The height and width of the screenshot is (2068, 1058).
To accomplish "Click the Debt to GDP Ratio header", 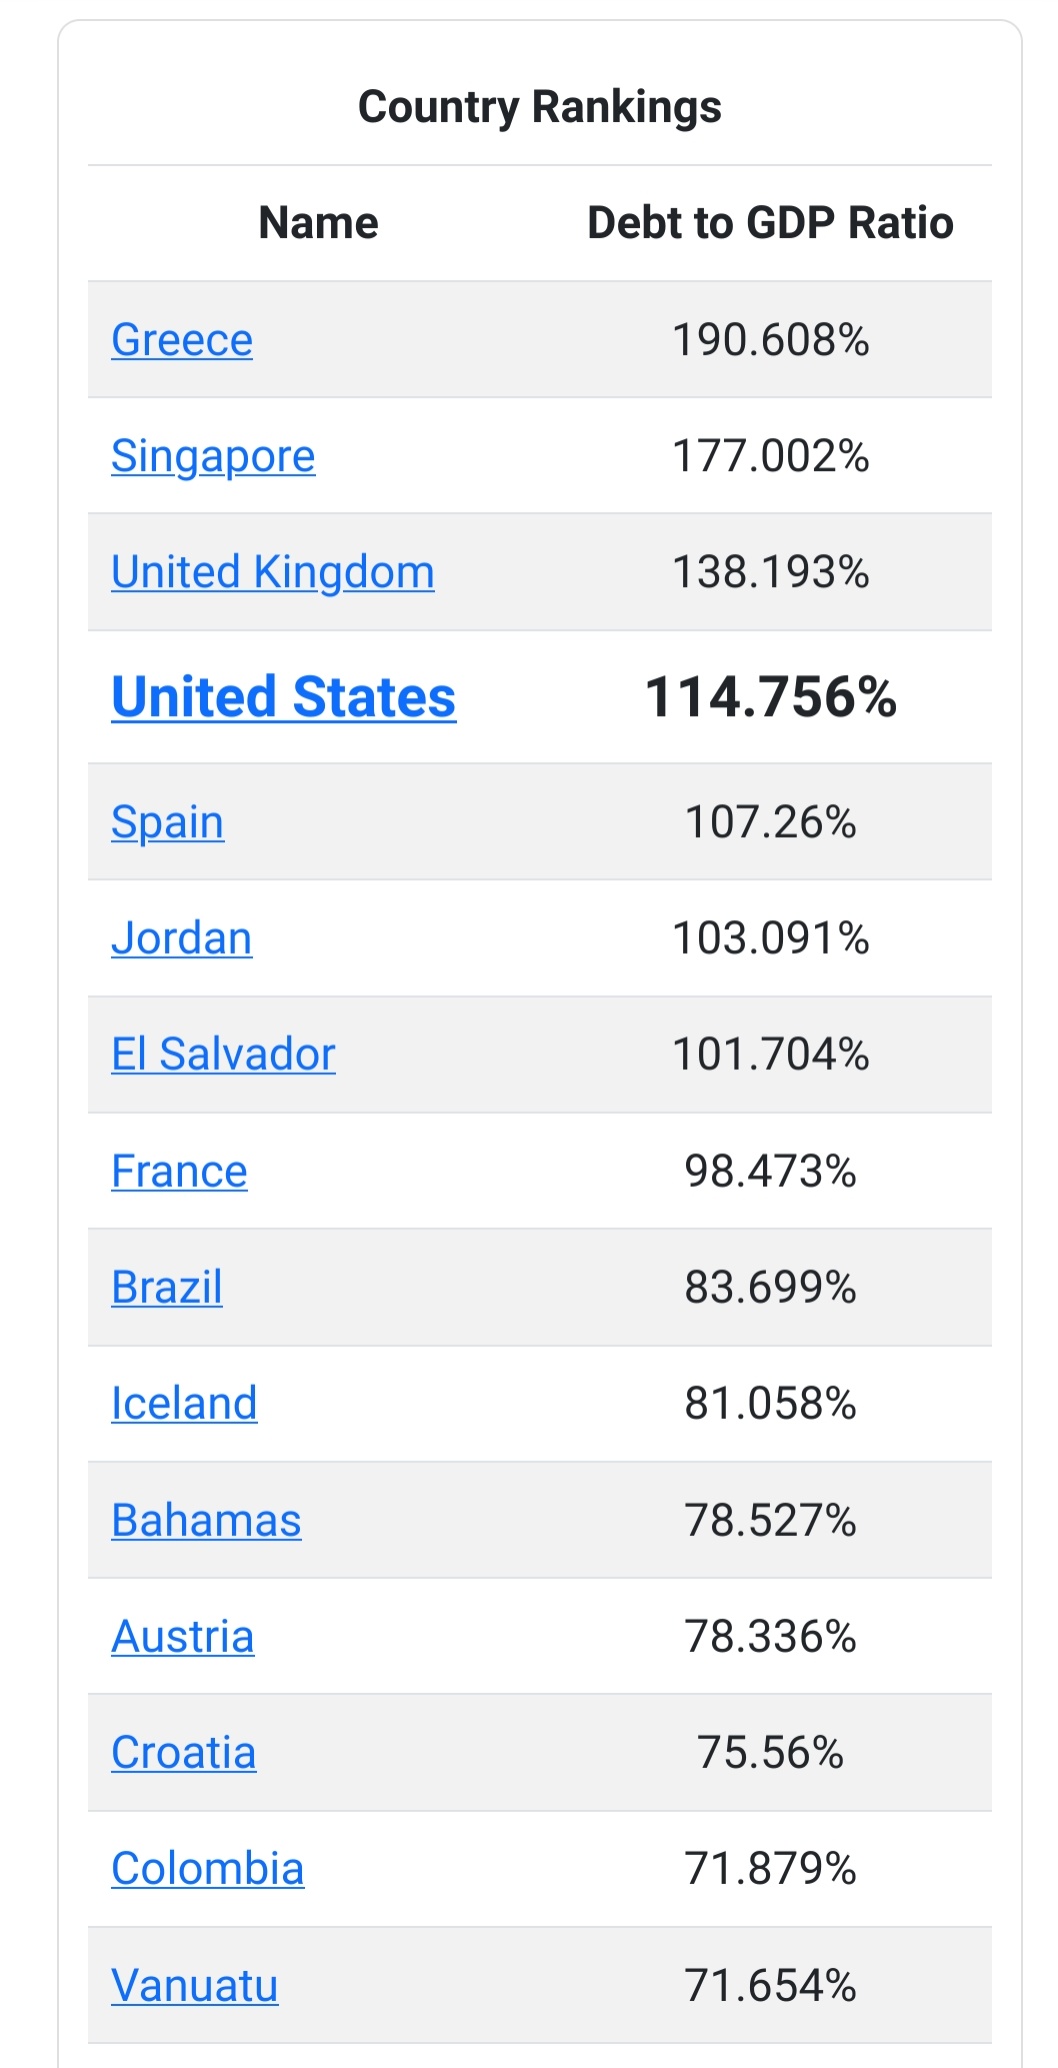I will [770, 223].
